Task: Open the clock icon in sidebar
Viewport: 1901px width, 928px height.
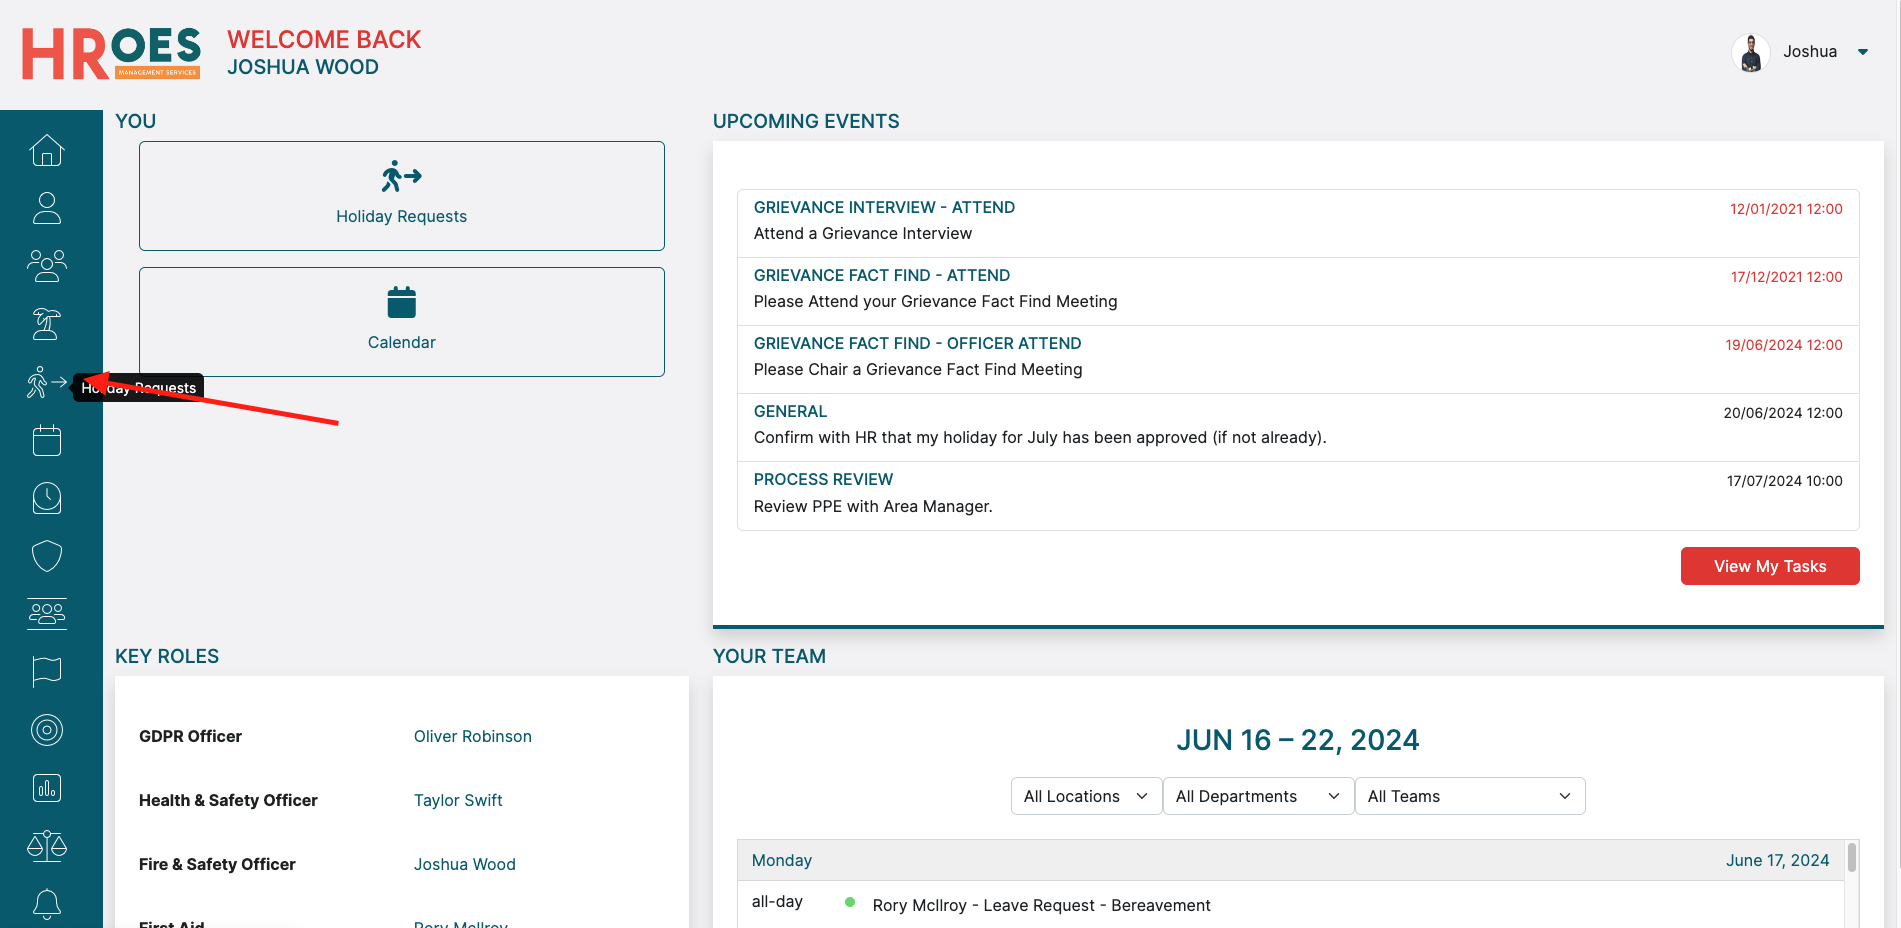Action: tap(47, 498)
